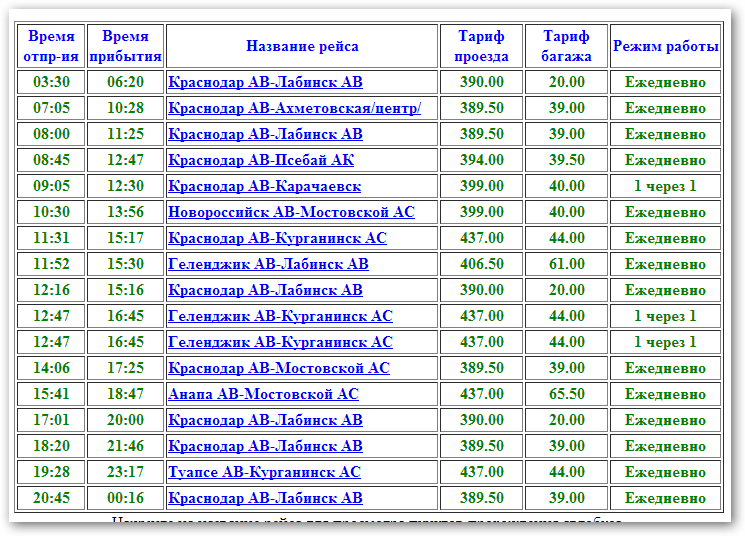This screenshot has width=745, height=536.
Task: Select 'Ежедневно' in the Туапсе row
Action: (665, 472)
